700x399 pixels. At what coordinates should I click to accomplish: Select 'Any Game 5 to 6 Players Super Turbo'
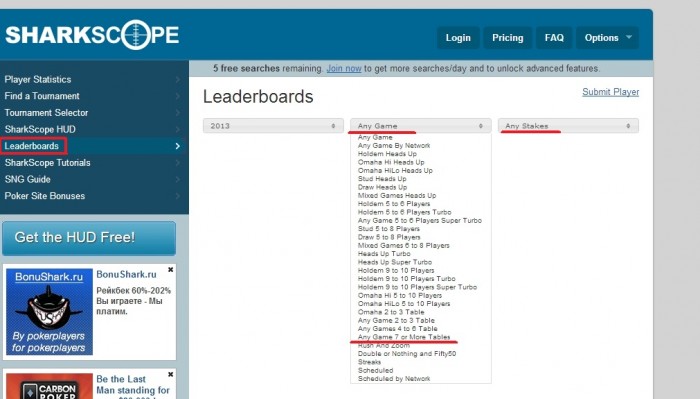420,220
